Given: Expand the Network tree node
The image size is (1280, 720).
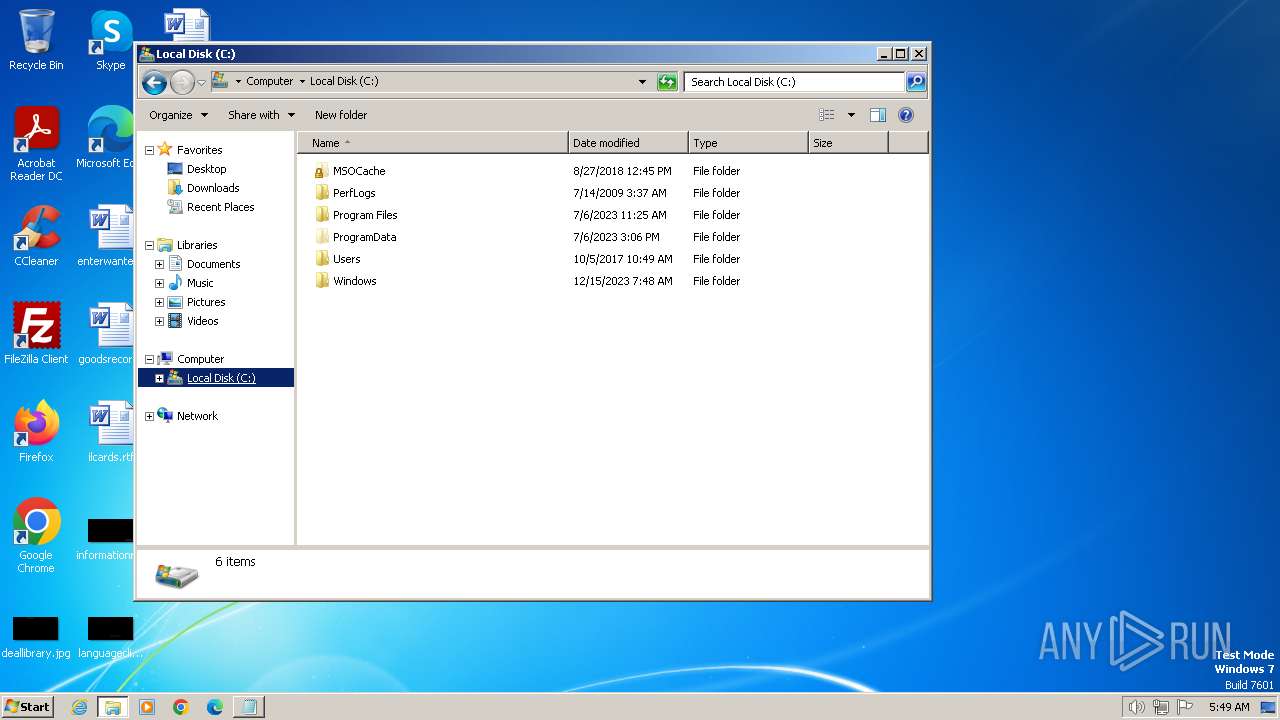Looking at the screenshot, I should (x=149, y=416).
